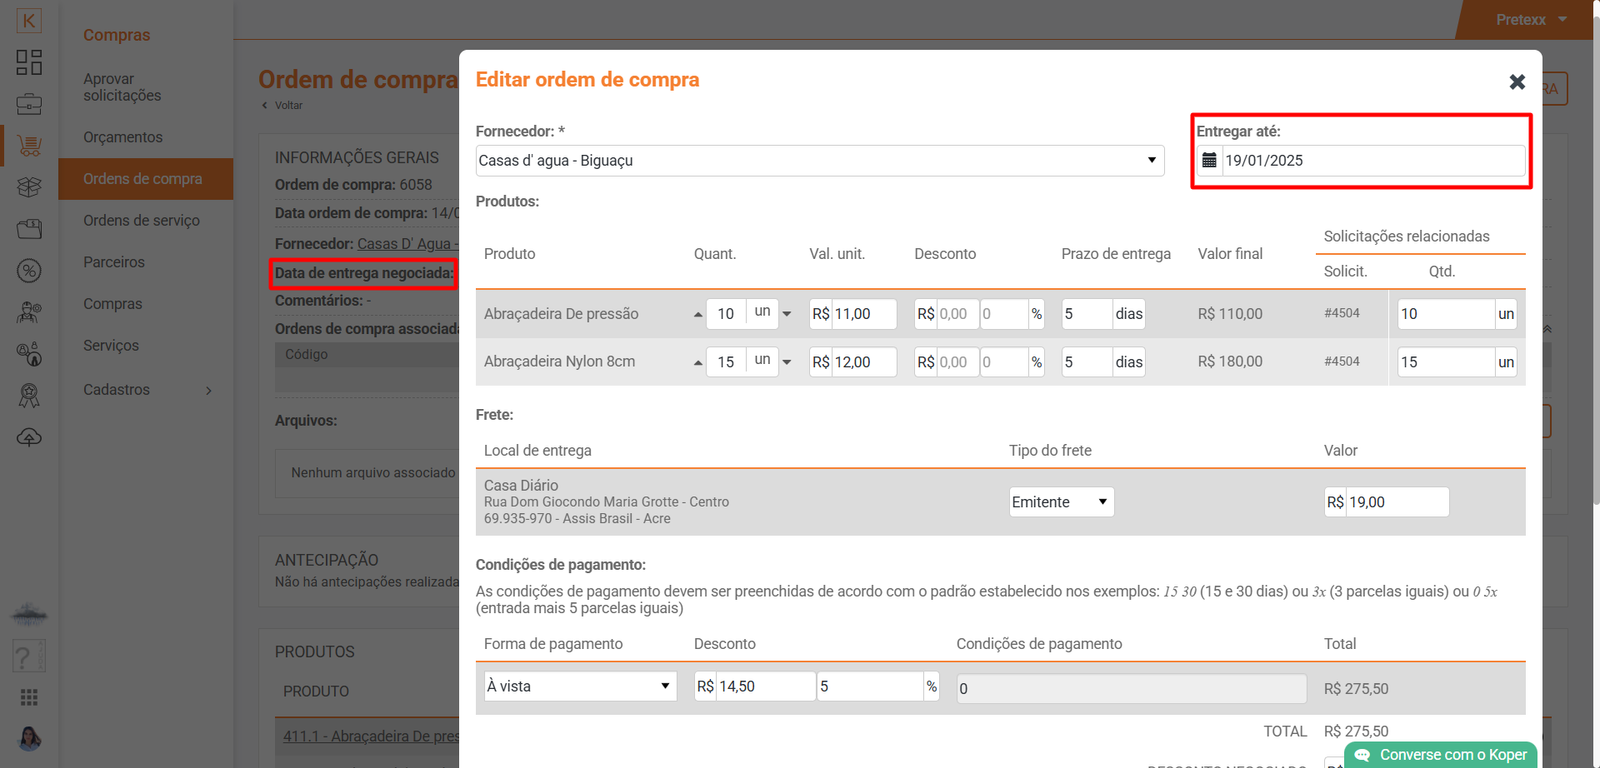Select Ordens de serviço menu item
The width and height of the screenshot is (1600, 768).
[x=141, y=220]
